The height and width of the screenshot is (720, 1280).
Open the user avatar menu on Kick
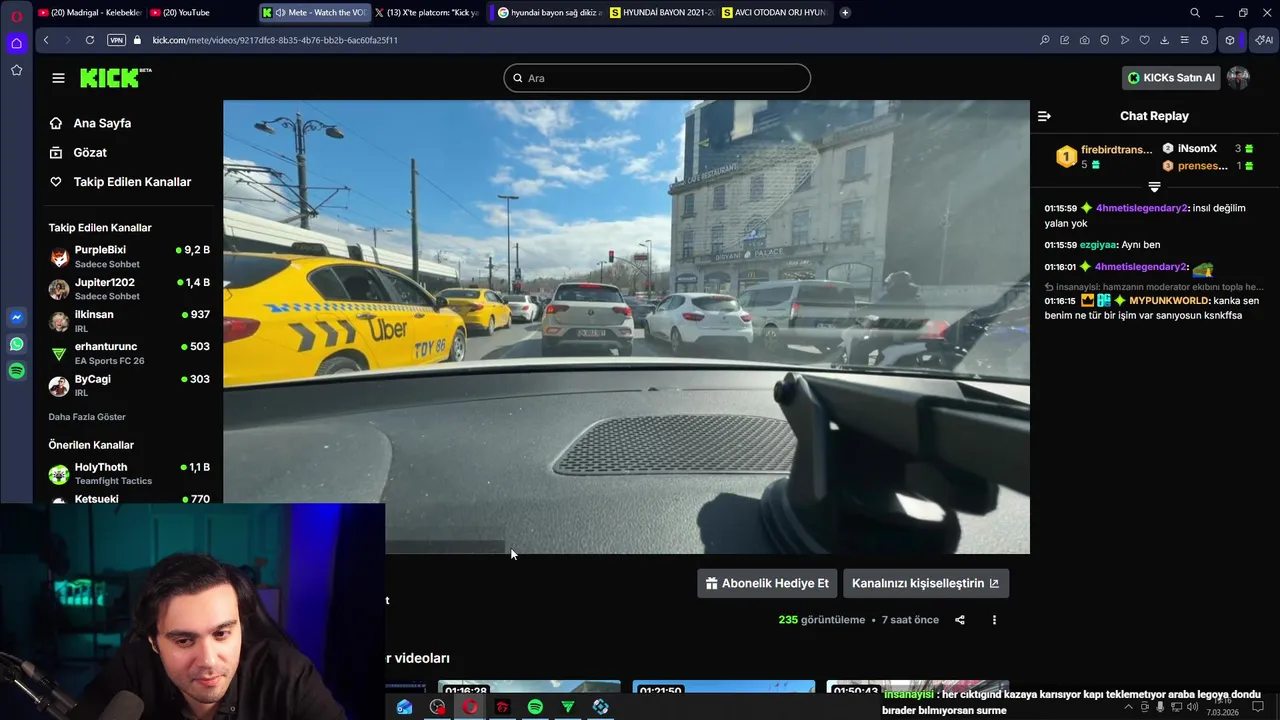[1238, 78]
